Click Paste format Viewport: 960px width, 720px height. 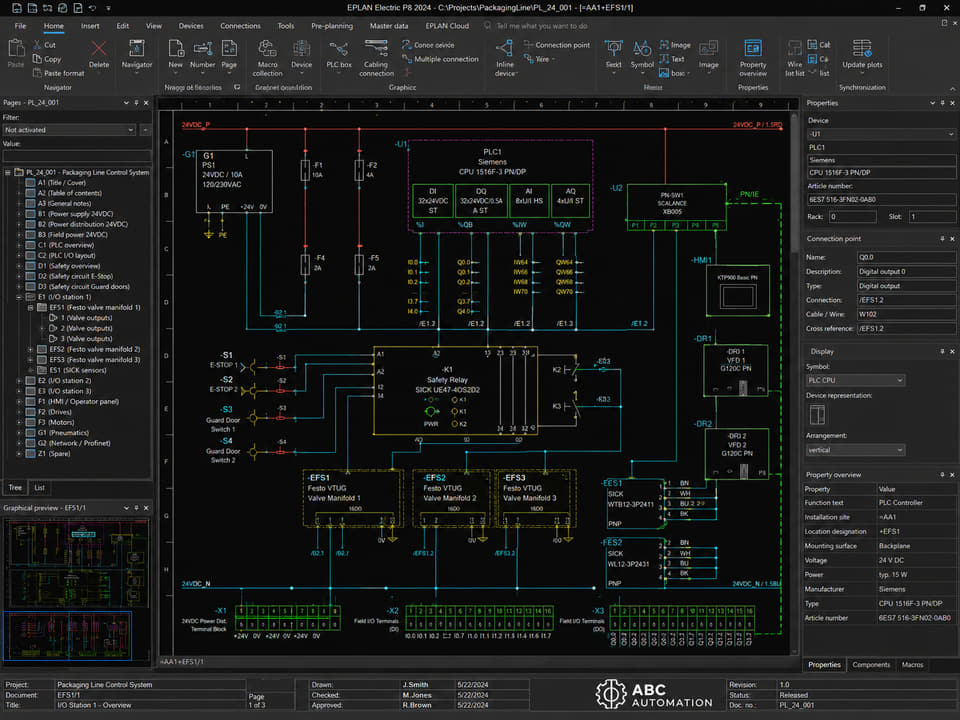coord(58,73)
